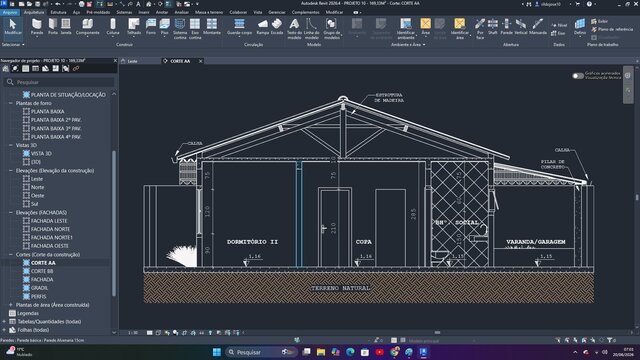Screen dimensions: 640x360
Task: Open the Selecionar panel dropdown
Action: (x=13, y=44)
